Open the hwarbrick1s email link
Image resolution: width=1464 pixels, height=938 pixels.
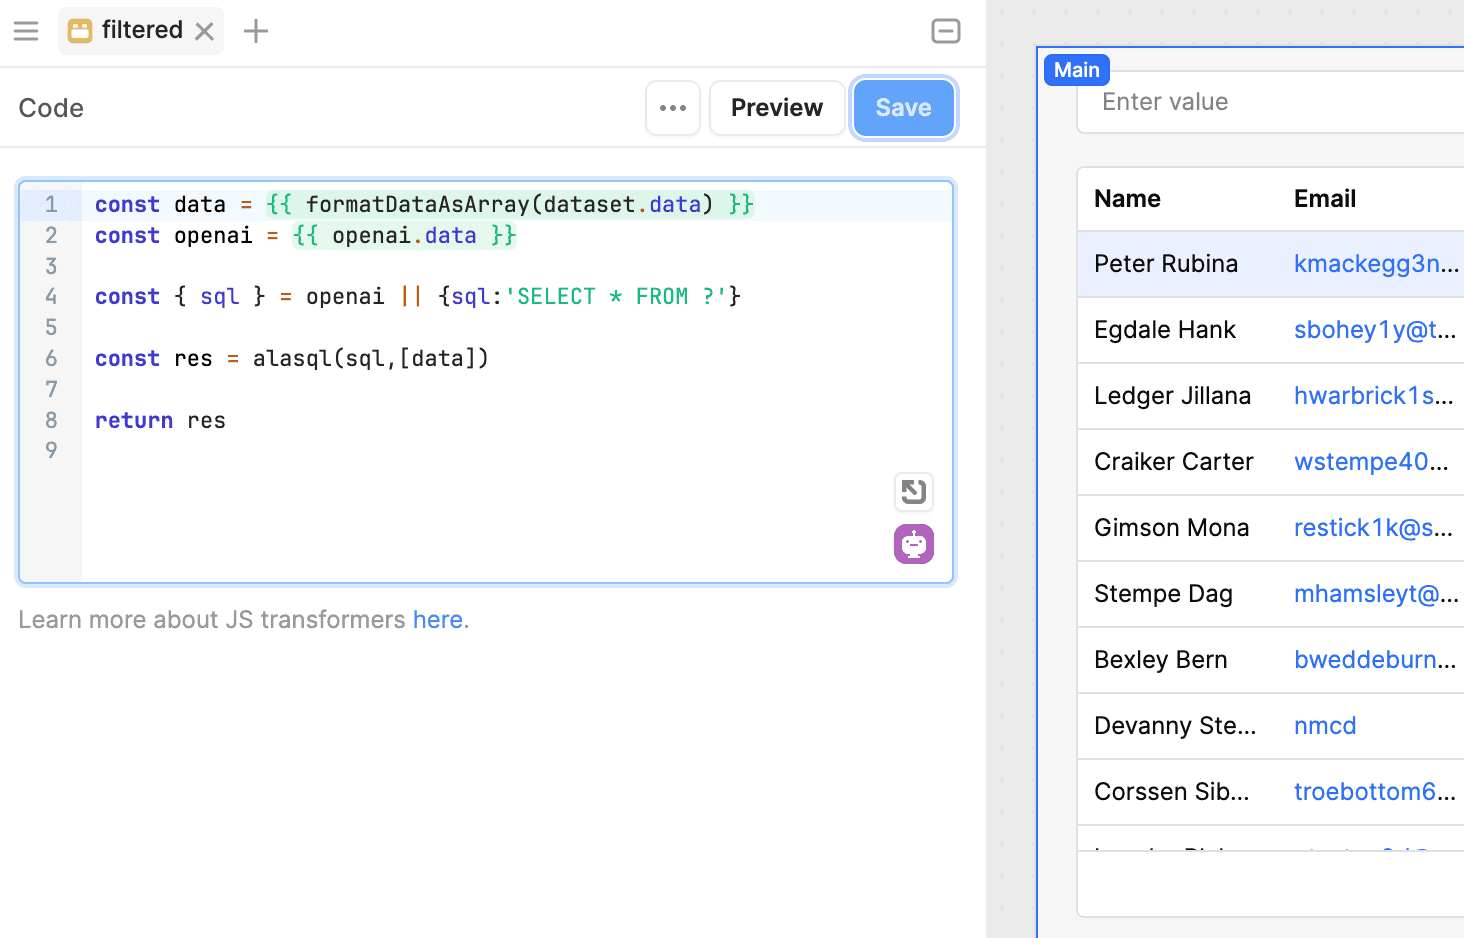(x=1373, y=396)
